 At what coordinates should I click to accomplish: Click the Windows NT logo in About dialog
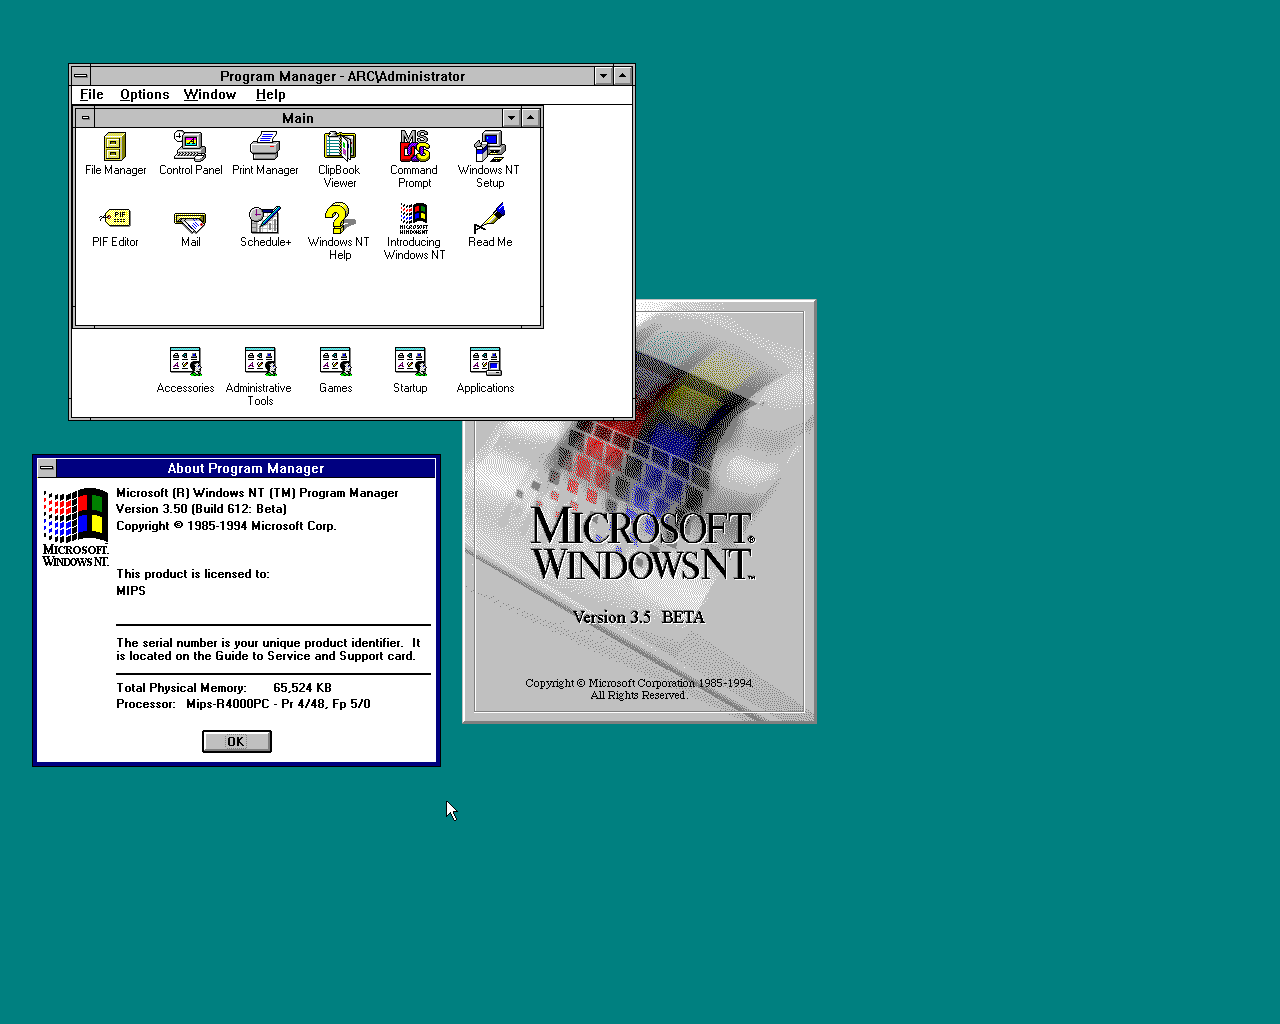(76, 527)
